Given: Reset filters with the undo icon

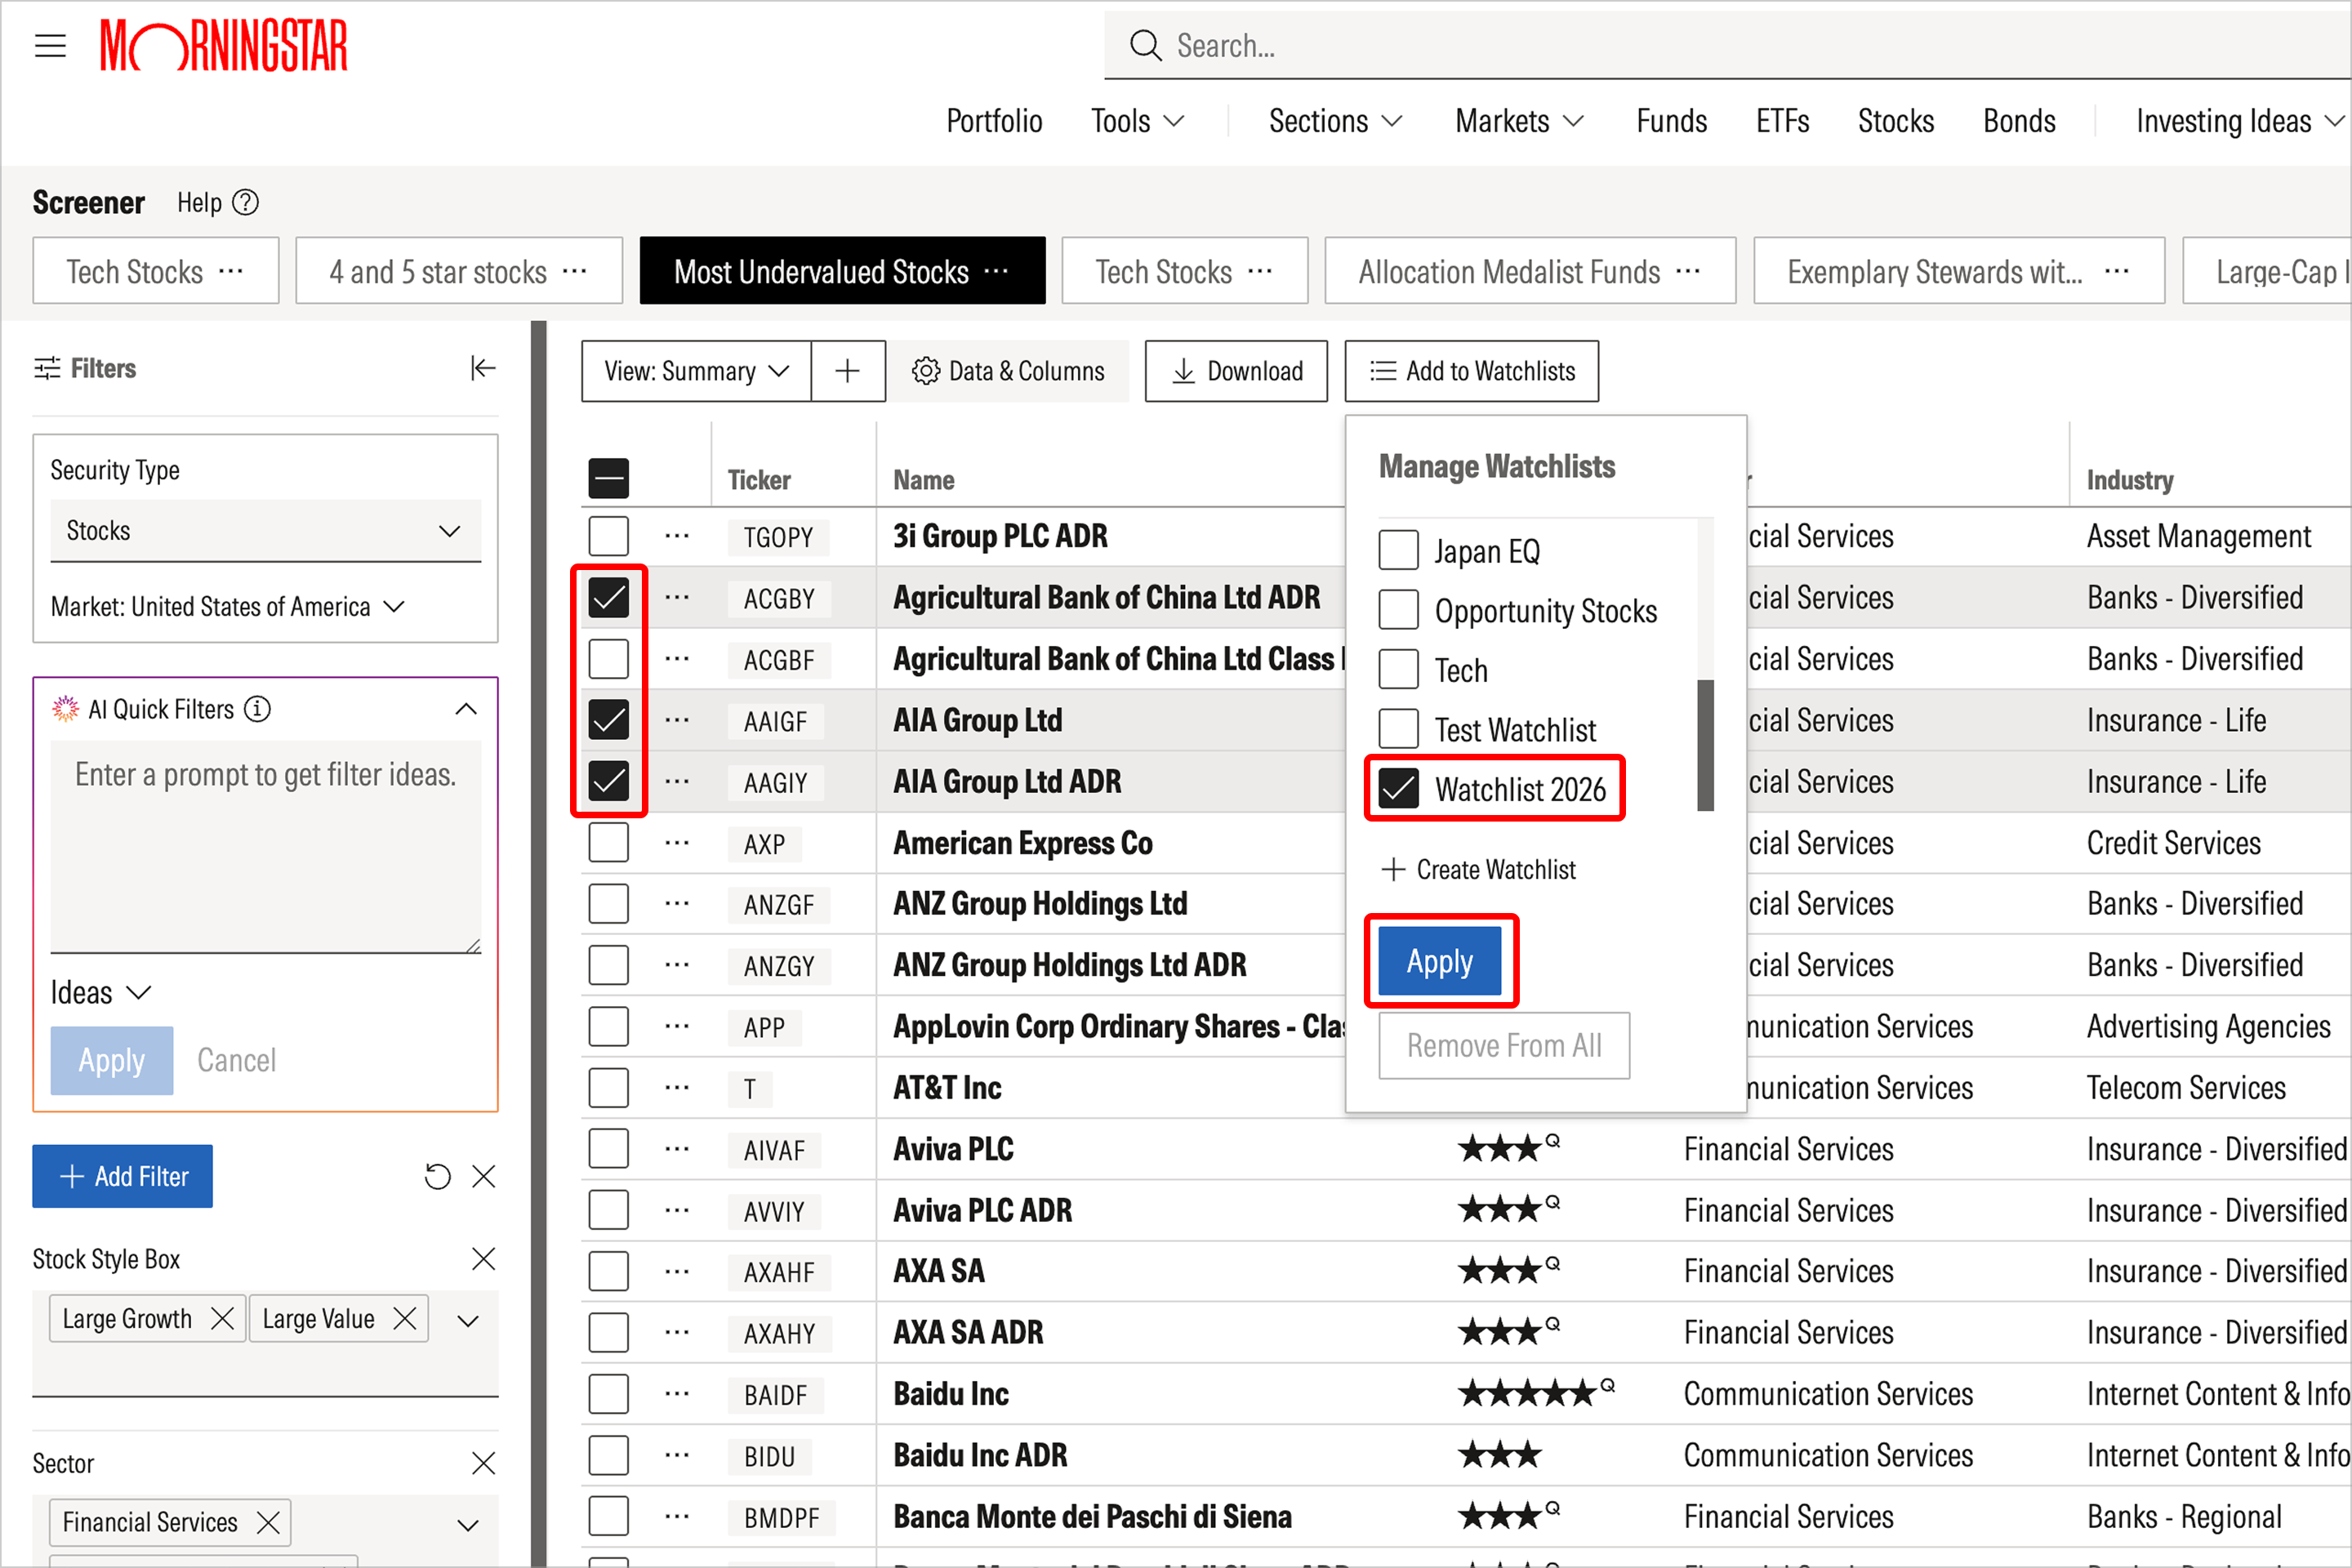Looking at the screenshot, I should coord(438,1176).
